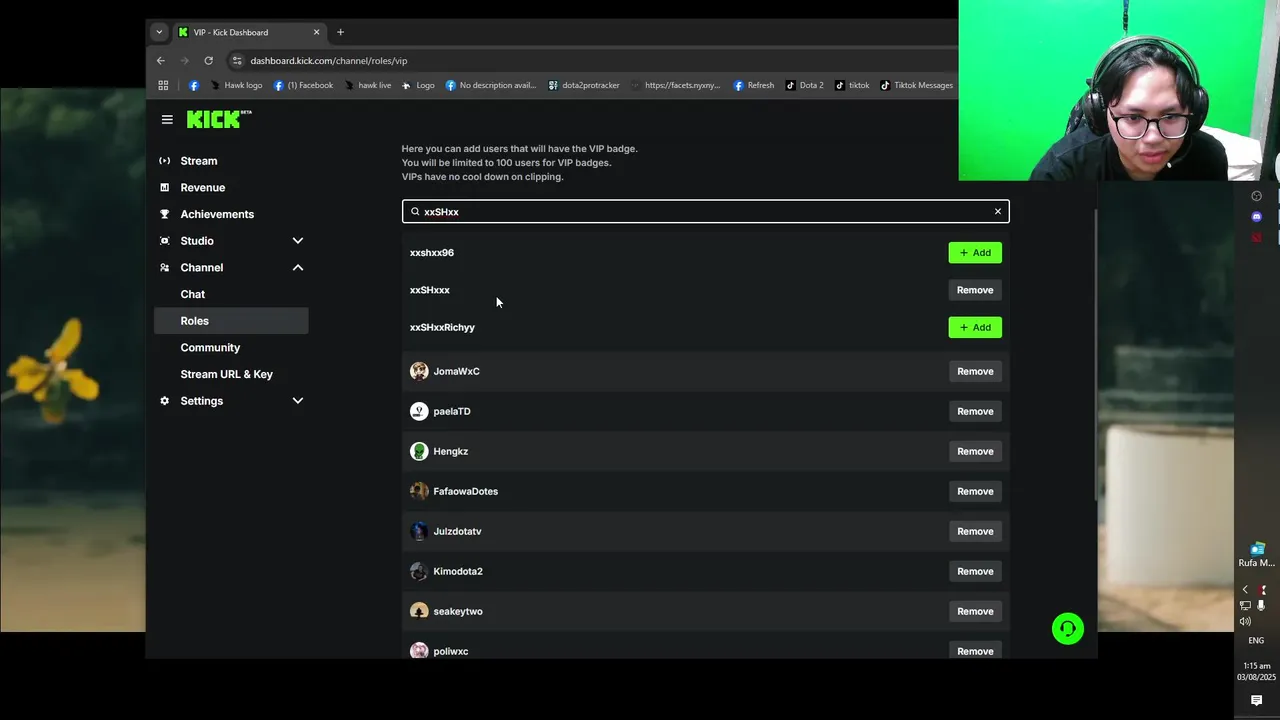Select Roles in the sidebar

pyautogui.click(x=231, y=321)
